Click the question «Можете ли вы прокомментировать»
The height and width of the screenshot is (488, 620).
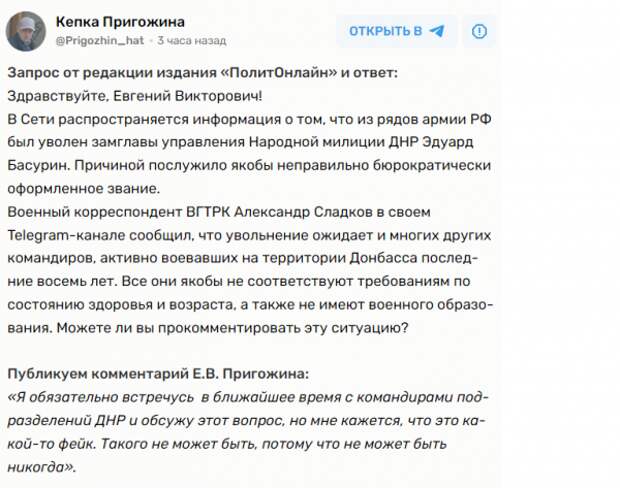[x=178, y=328]
